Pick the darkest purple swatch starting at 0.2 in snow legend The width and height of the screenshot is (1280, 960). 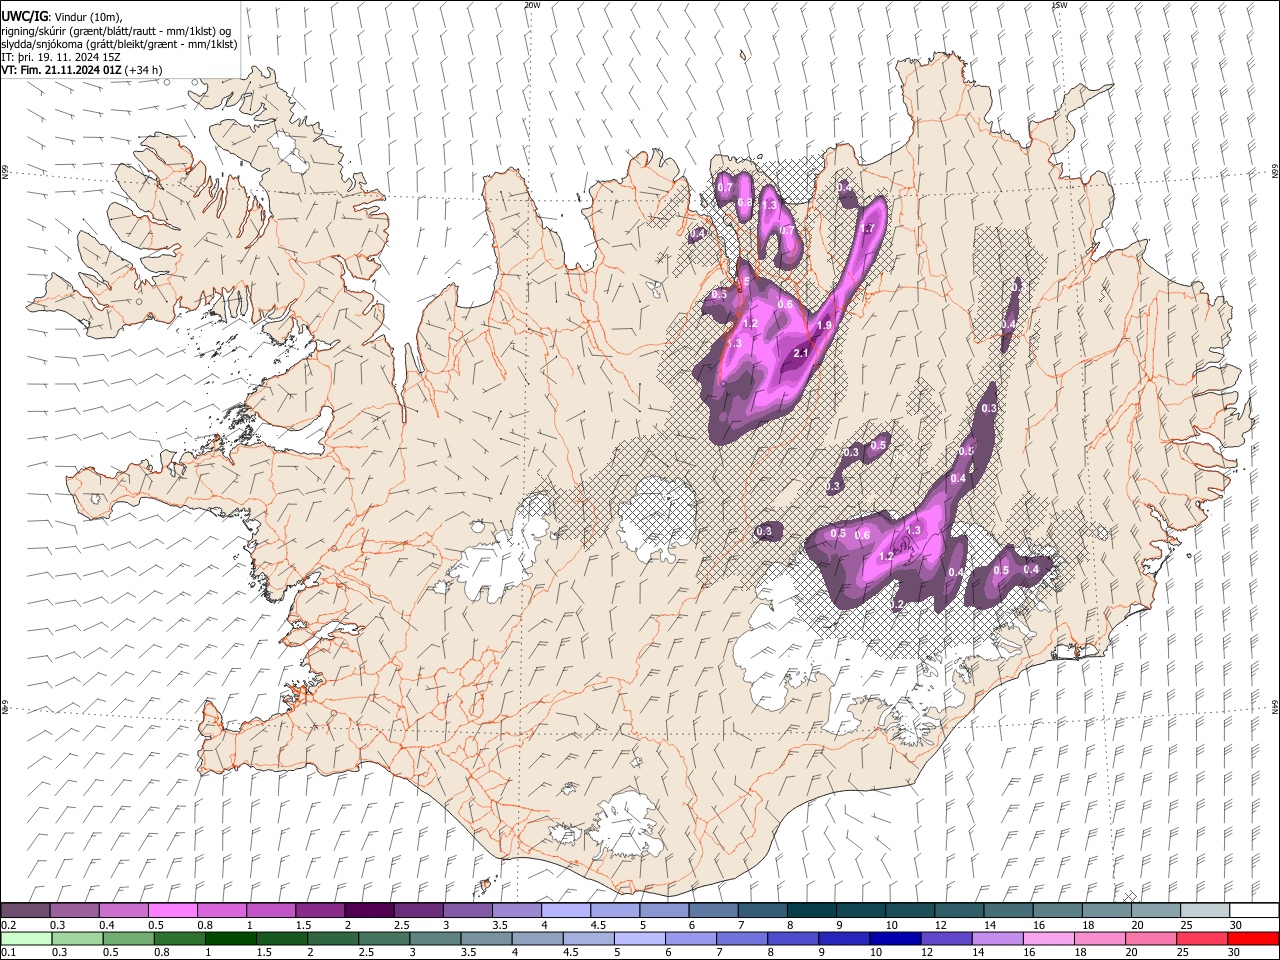pos(25,910)
